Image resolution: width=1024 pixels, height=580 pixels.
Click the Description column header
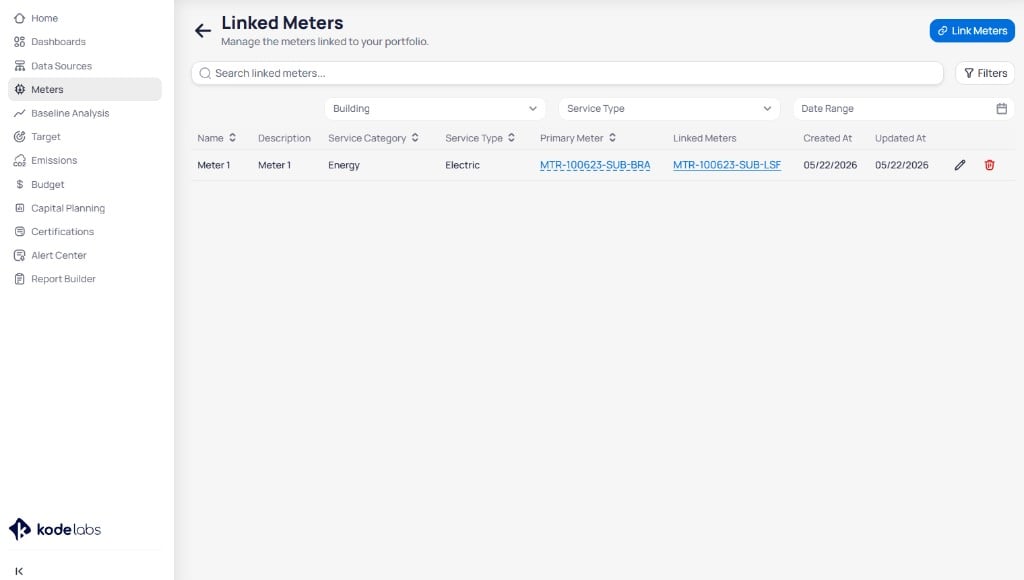(x=284, y=138)
